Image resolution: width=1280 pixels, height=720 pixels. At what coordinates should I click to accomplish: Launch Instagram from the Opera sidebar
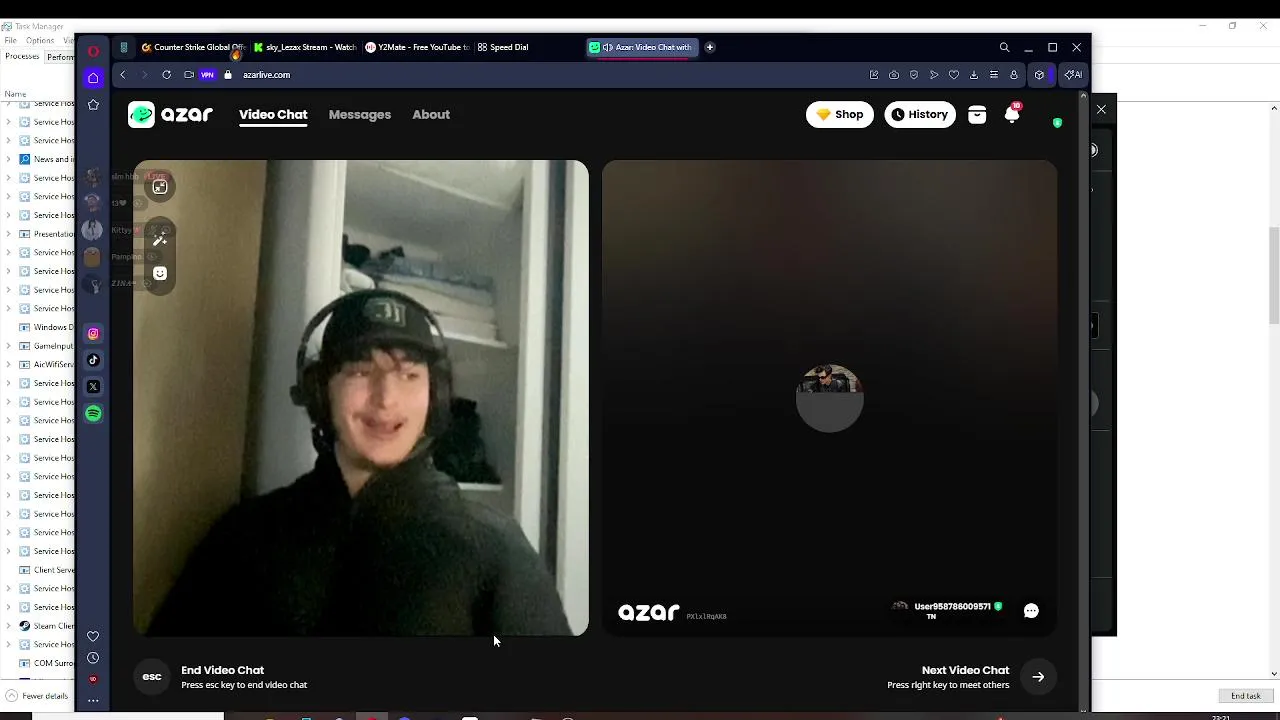[93, 334]
